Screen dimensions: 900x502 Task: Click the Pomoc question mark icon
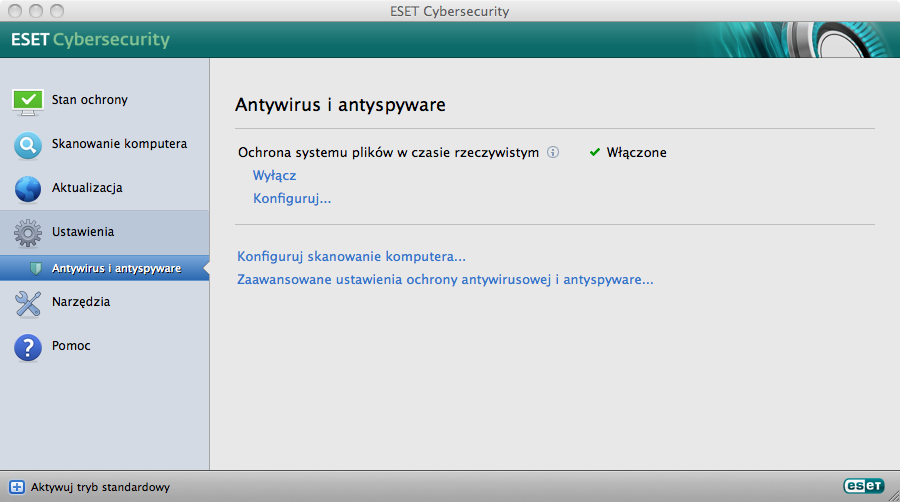28,348
